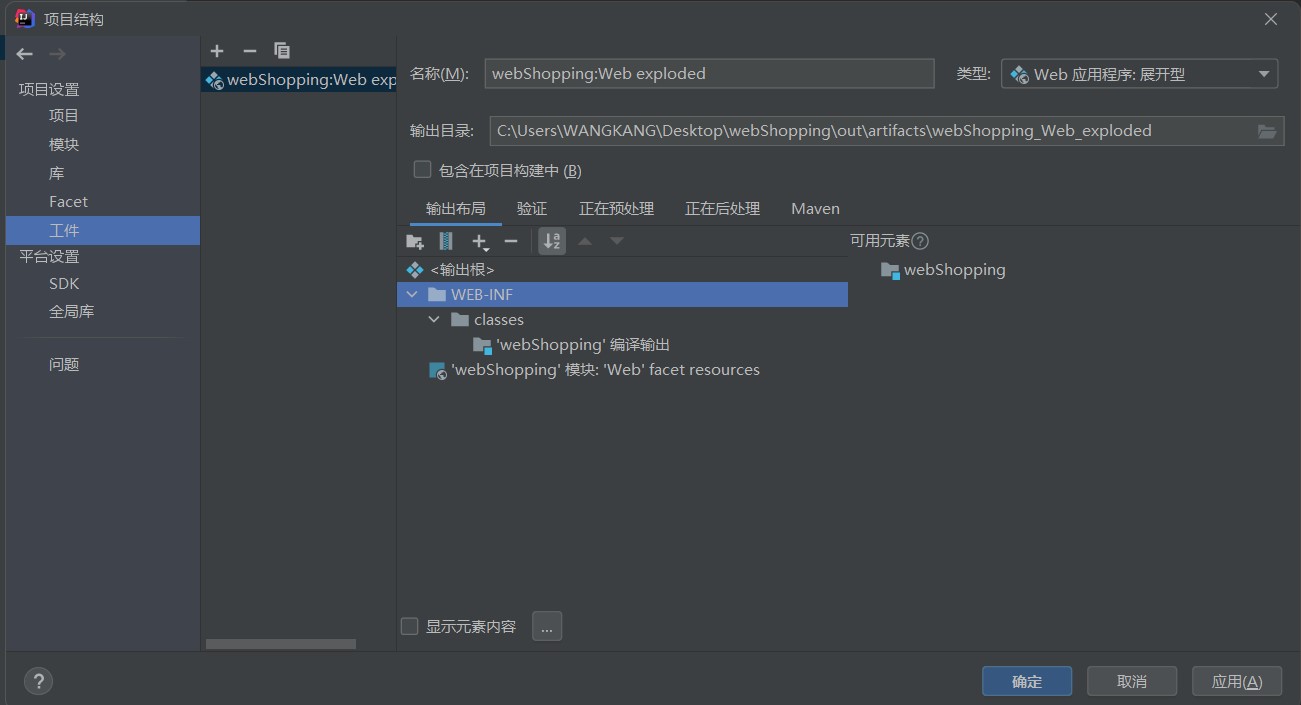This screenshot has height=705, width=1301.
Task: Add a new artifact with plus icon
Action: click(217, 50)
